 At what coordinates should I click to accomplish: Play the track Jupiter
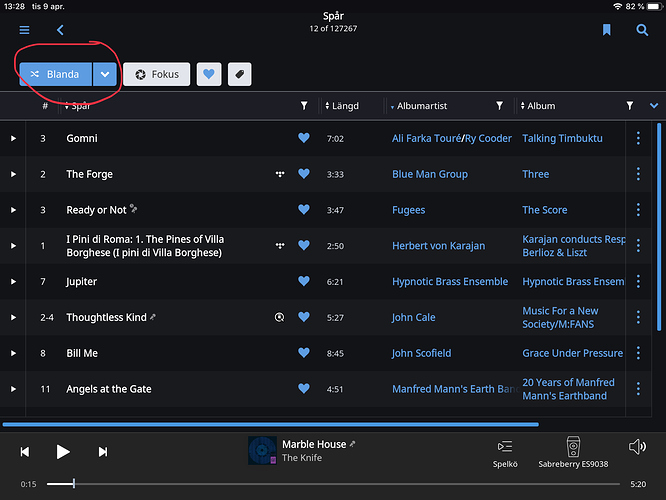pos(13,282)
